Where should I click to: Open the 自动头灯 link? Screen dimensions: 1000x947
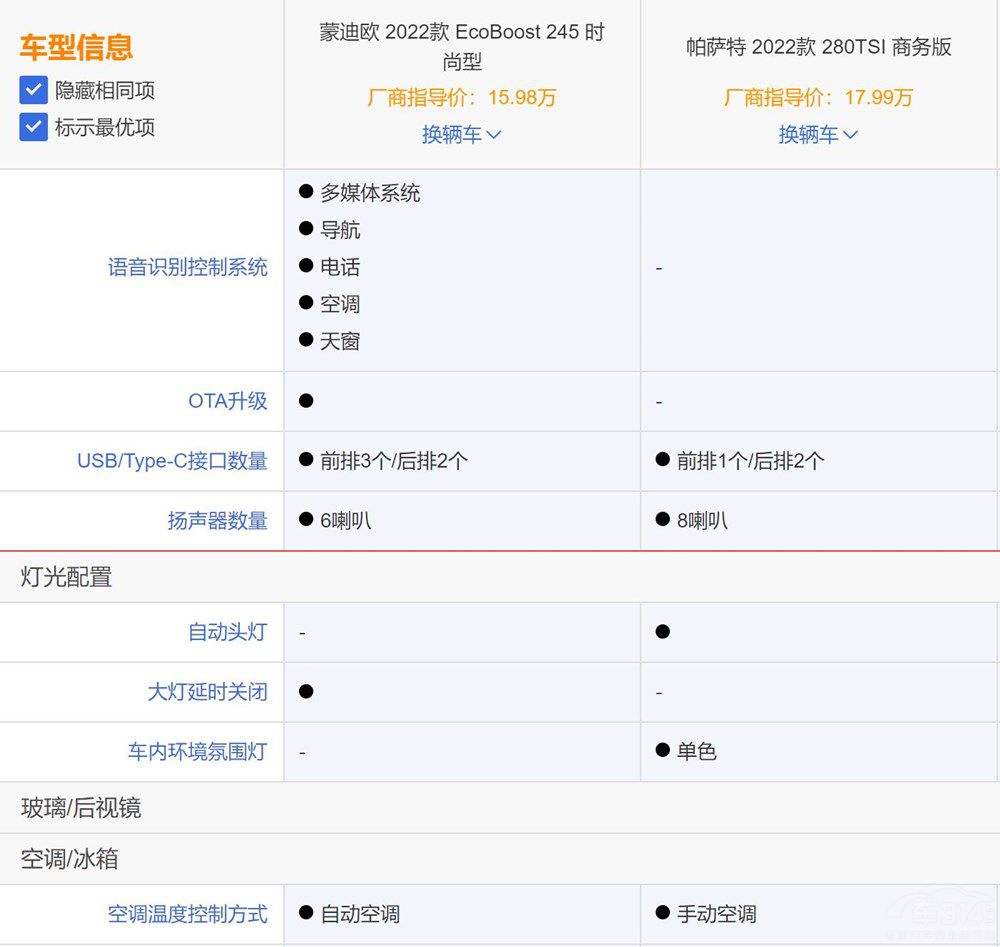pos(228,632)
